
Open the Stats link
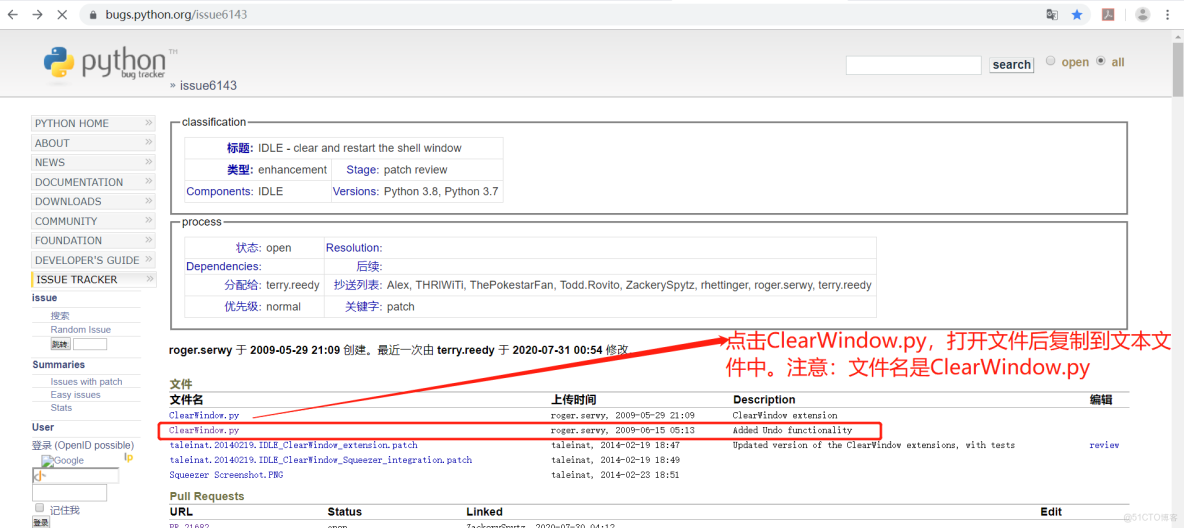(x=61, y=408)
